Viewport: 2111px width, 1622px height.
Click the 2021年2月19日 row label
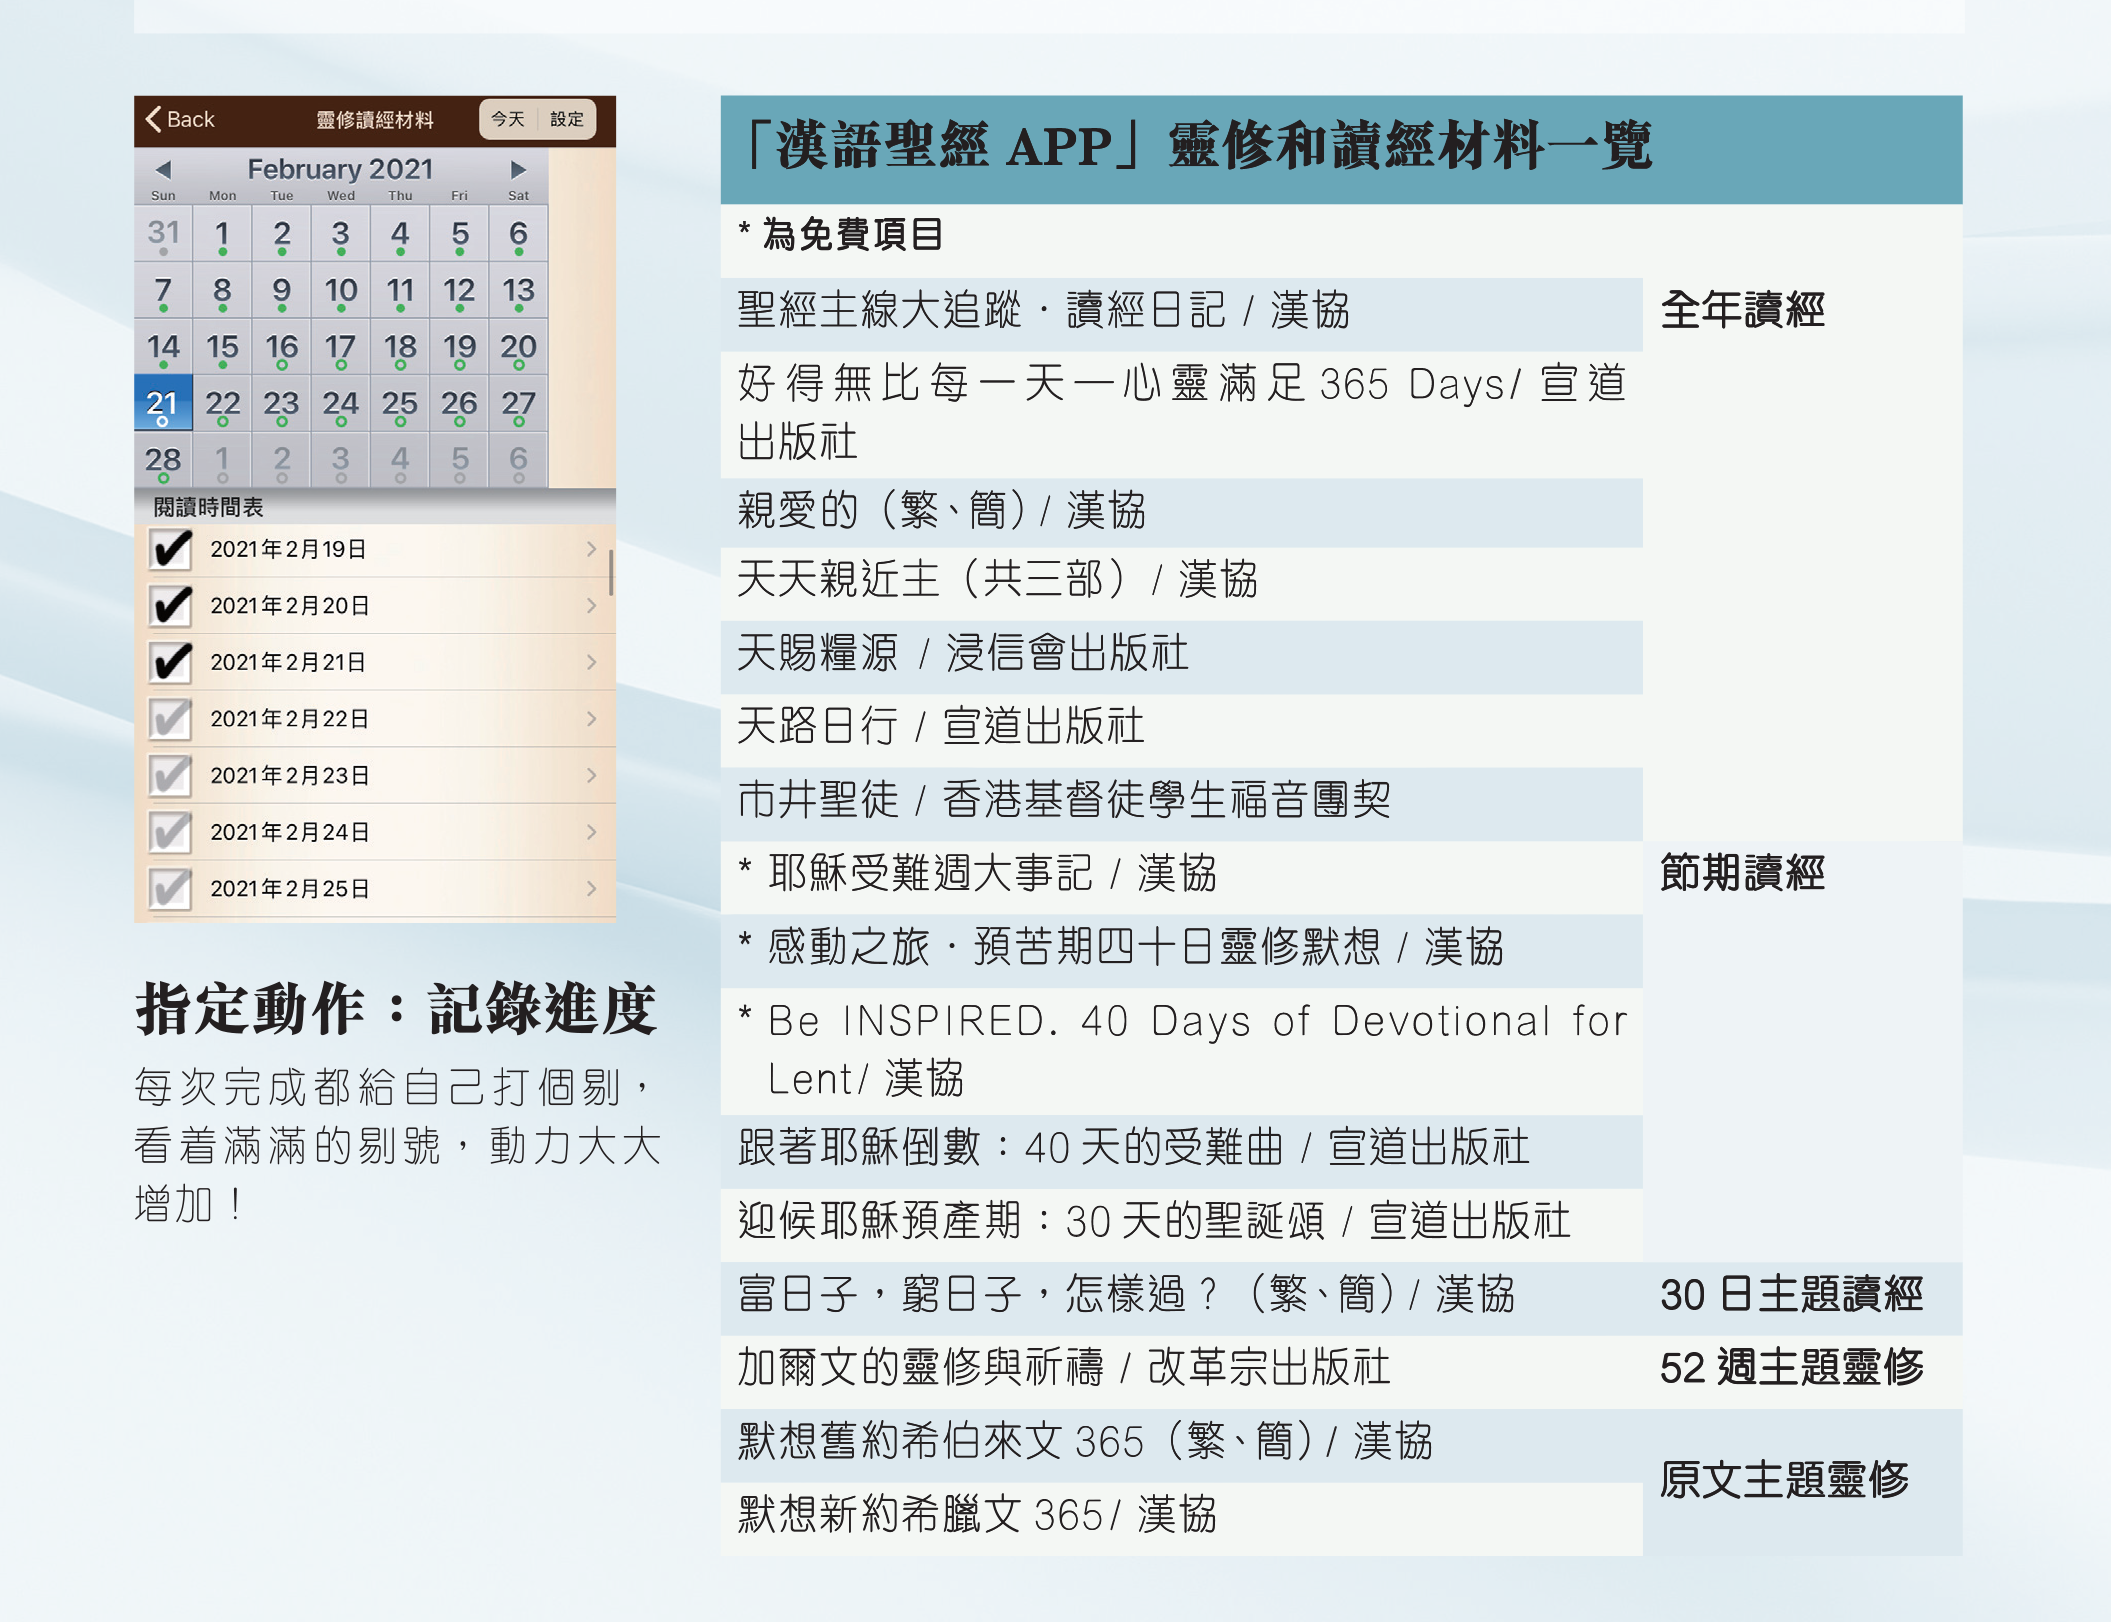click(288, 549)
